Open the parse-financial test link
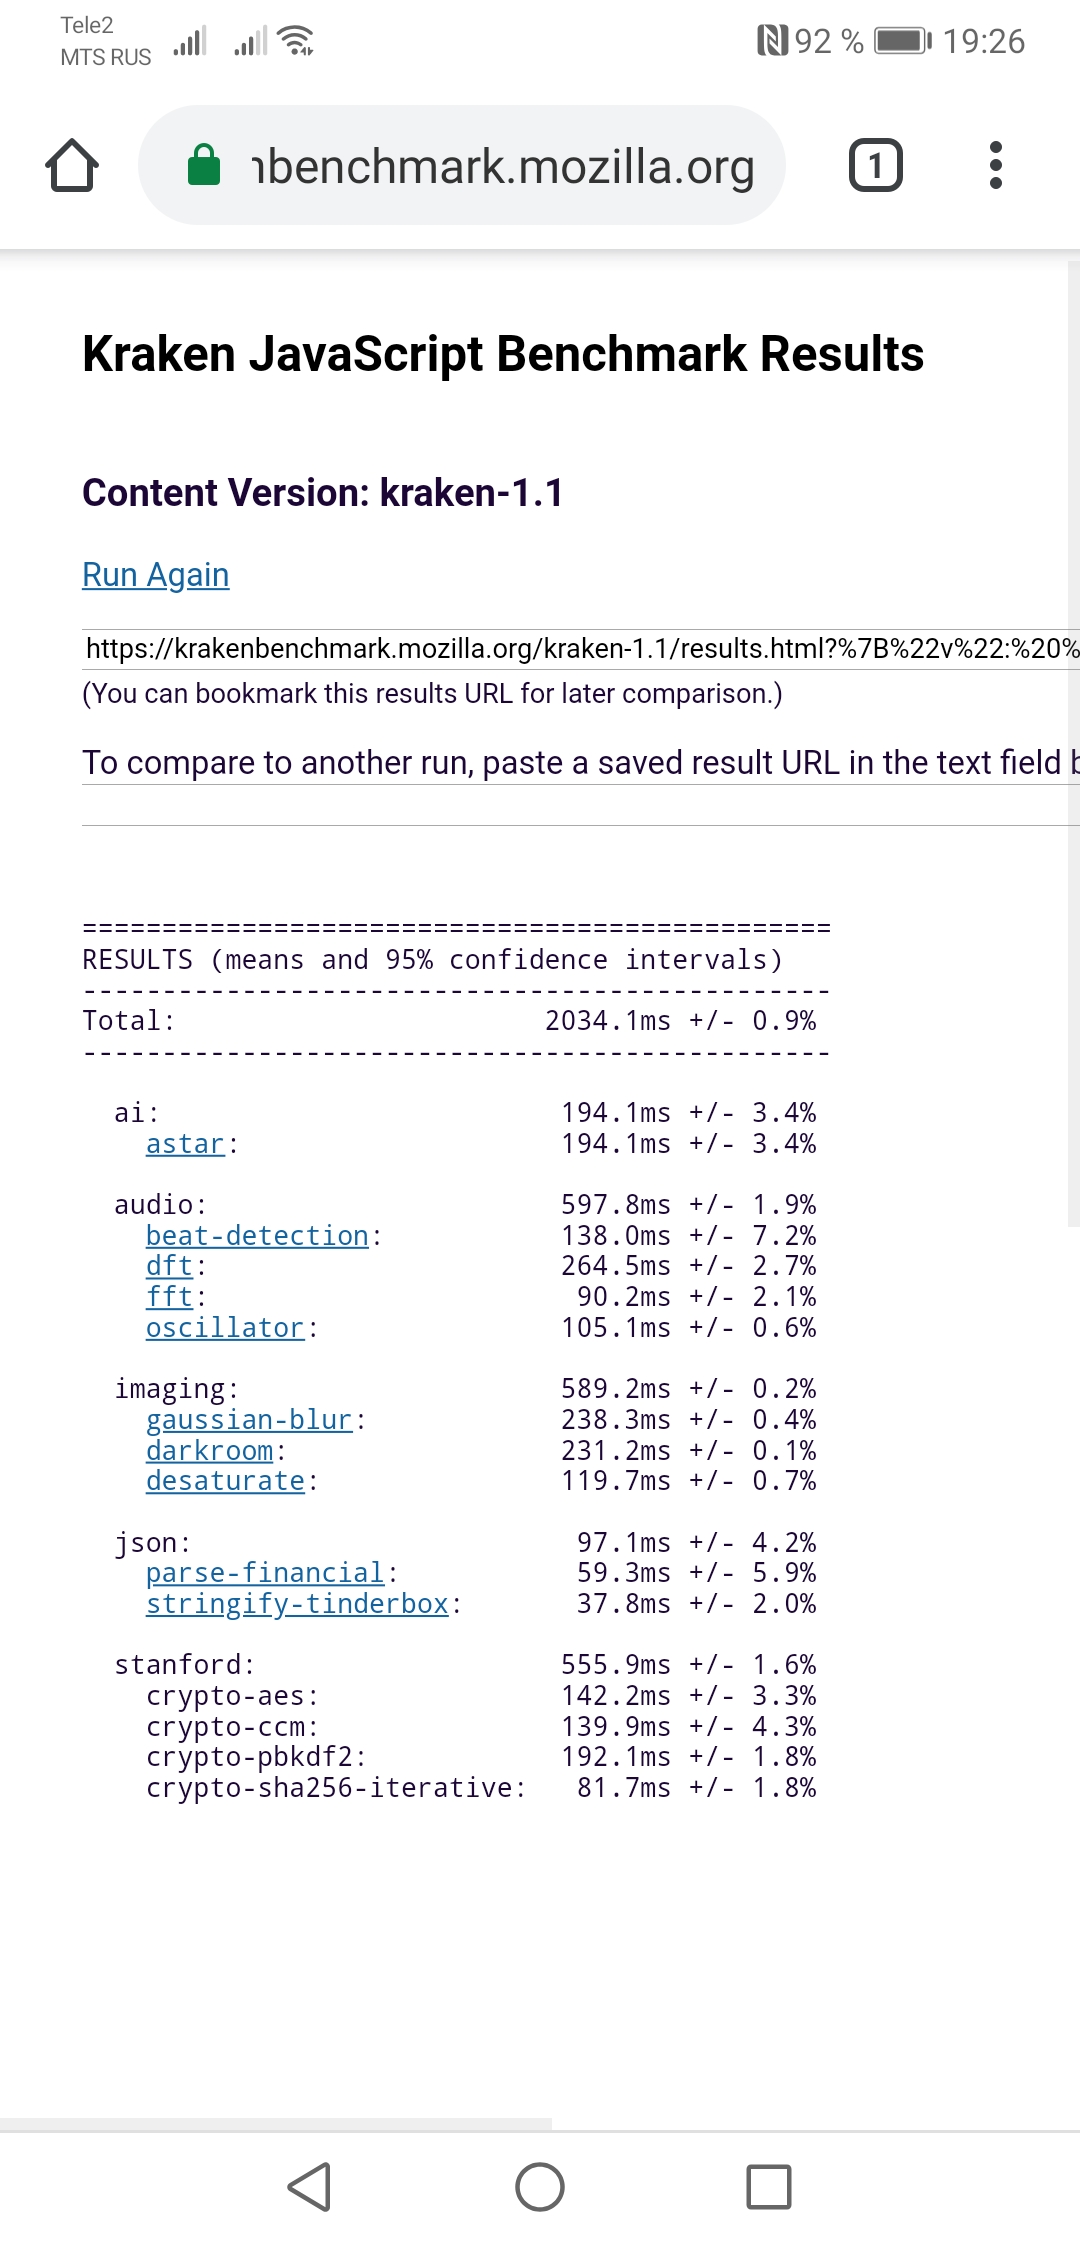The height and width of the screenshot is (2244, 1080). tap(265, 1573)
